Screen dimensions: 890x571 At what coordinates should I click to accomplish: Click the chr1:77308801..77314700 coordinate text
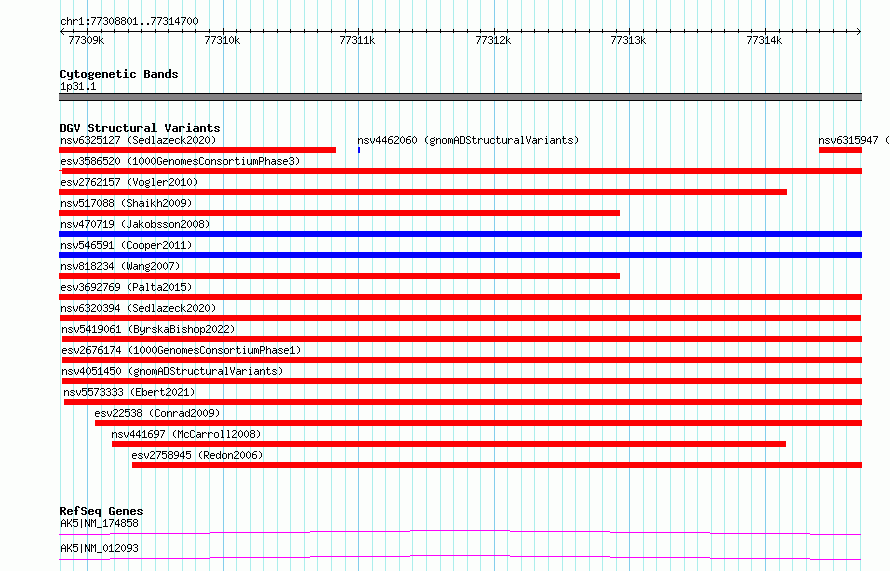[x=129, y=21]
